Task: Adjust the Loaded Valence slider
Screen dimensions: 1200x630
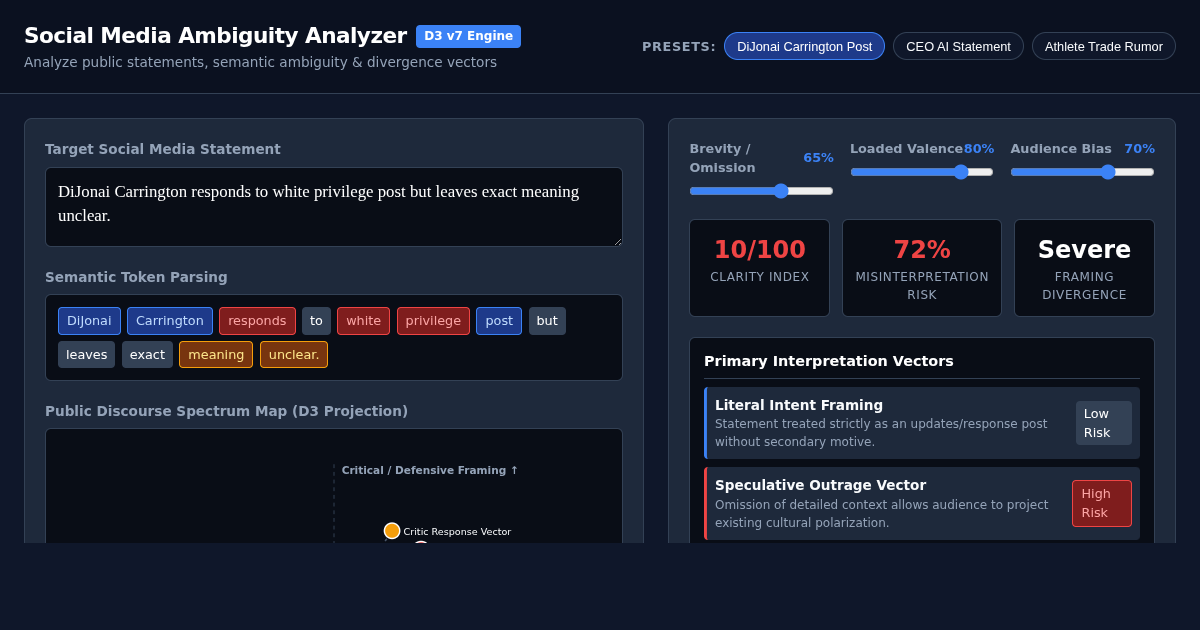Action: click(x=922, y=171)
